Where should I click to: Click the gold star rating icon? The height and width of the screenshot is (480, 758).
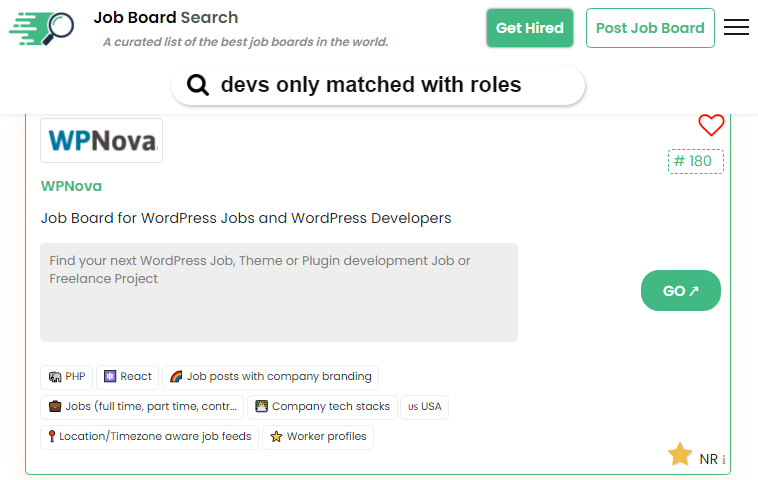pyautogui.click(x=680, y=456)
